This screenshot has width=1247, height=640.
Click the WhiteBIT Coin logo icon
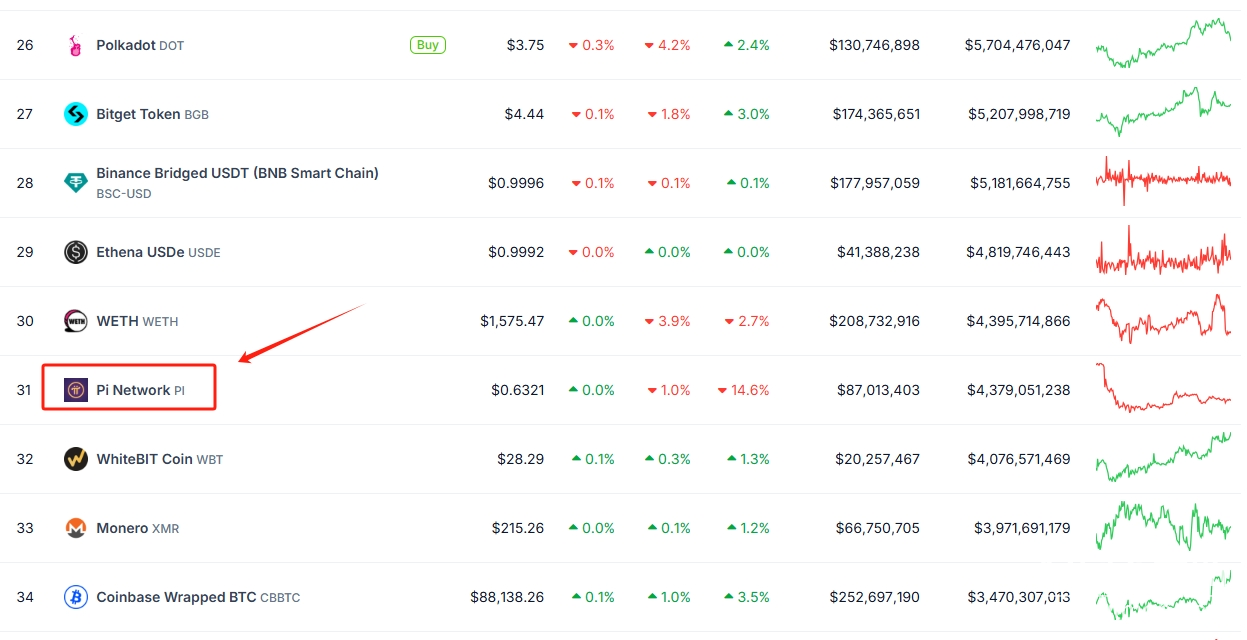click(76, 459)
